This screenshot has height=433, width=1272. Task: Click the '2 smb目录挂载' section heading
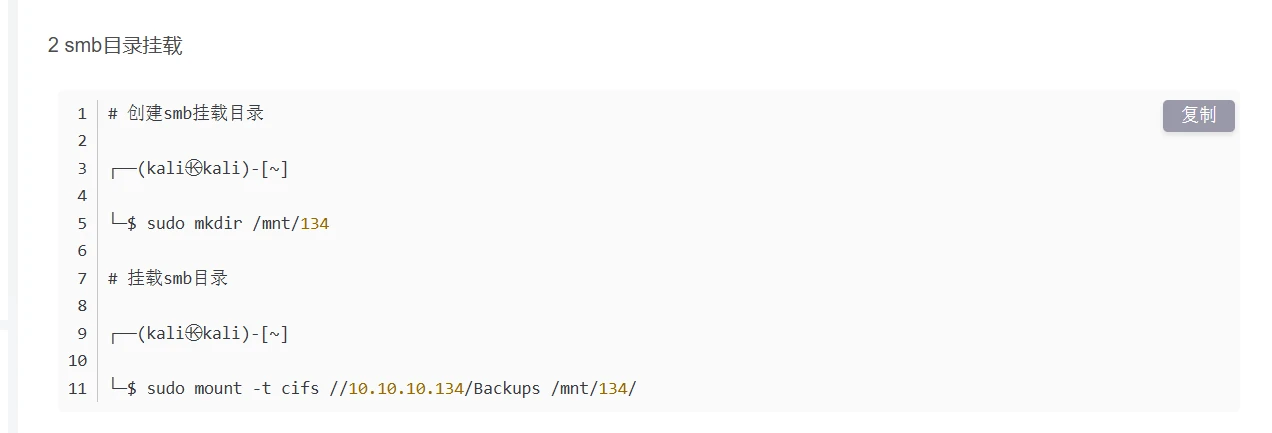click(x=115, y=45)
